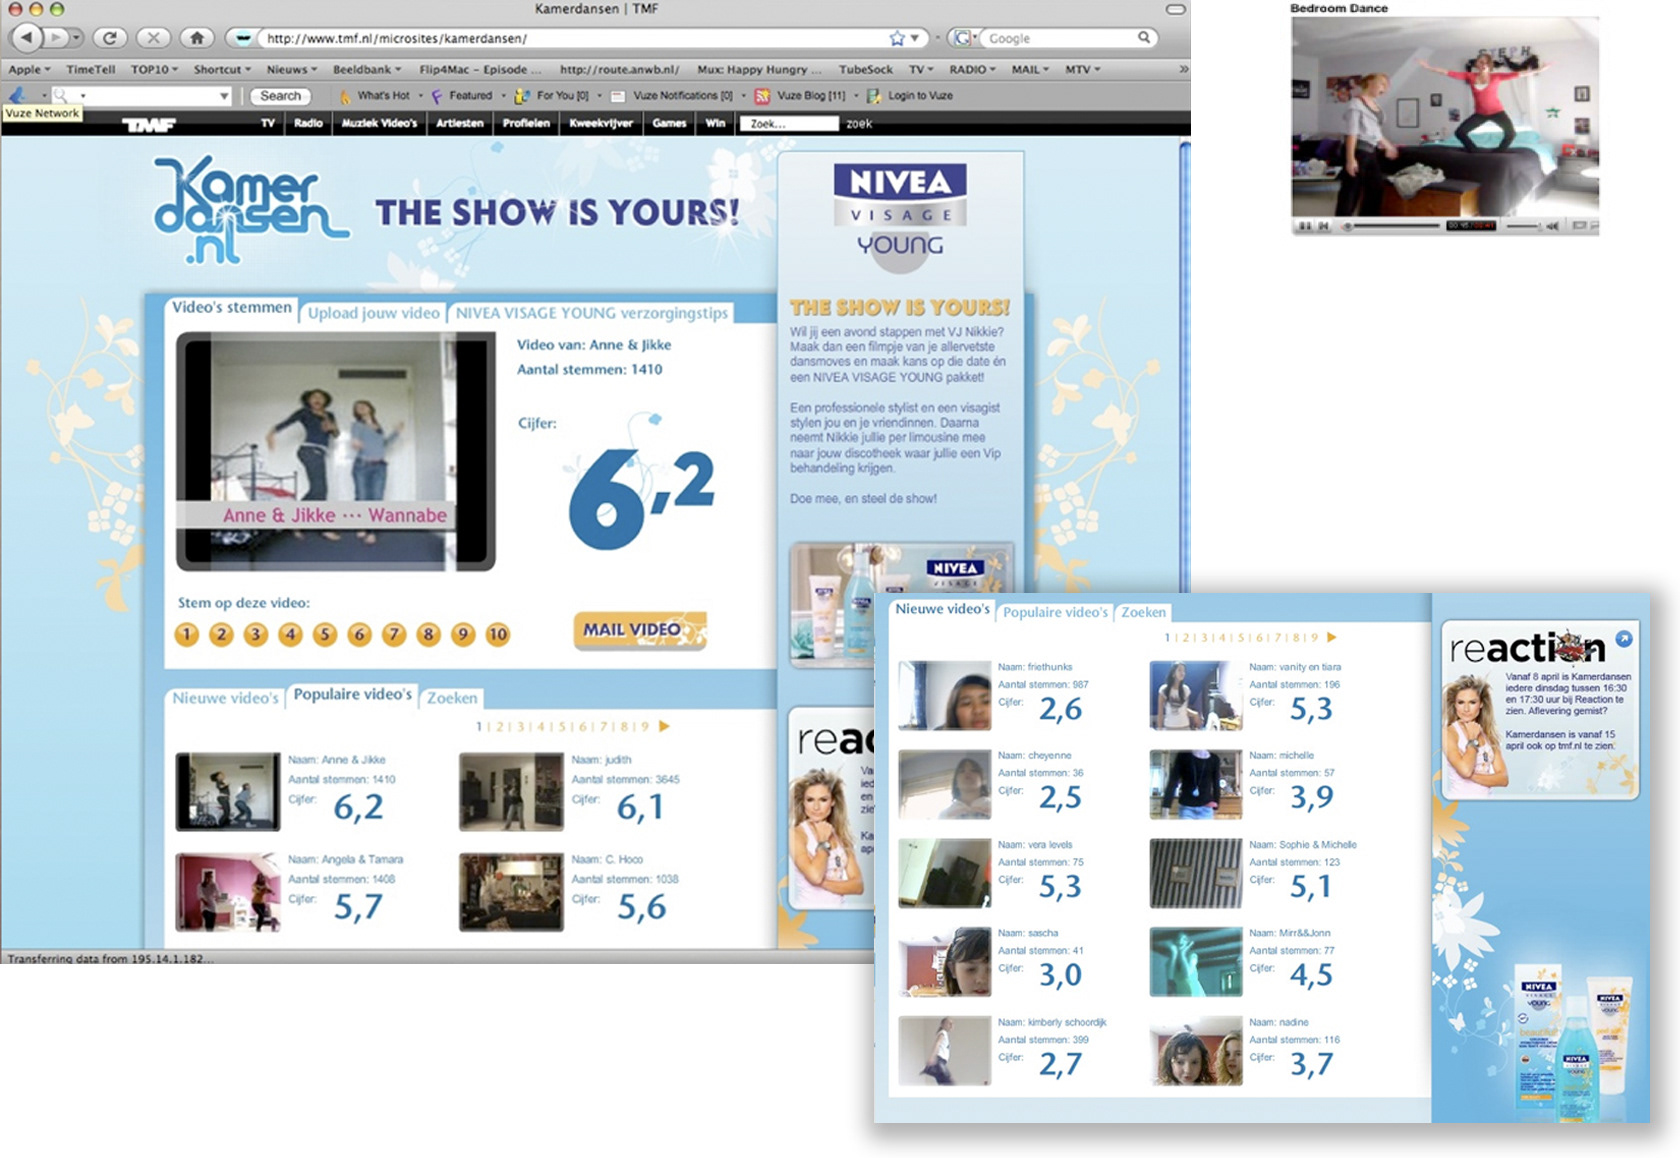Vote 8 for this video
Viewport: 1680px width, 1158px height.
coord(429,634)
